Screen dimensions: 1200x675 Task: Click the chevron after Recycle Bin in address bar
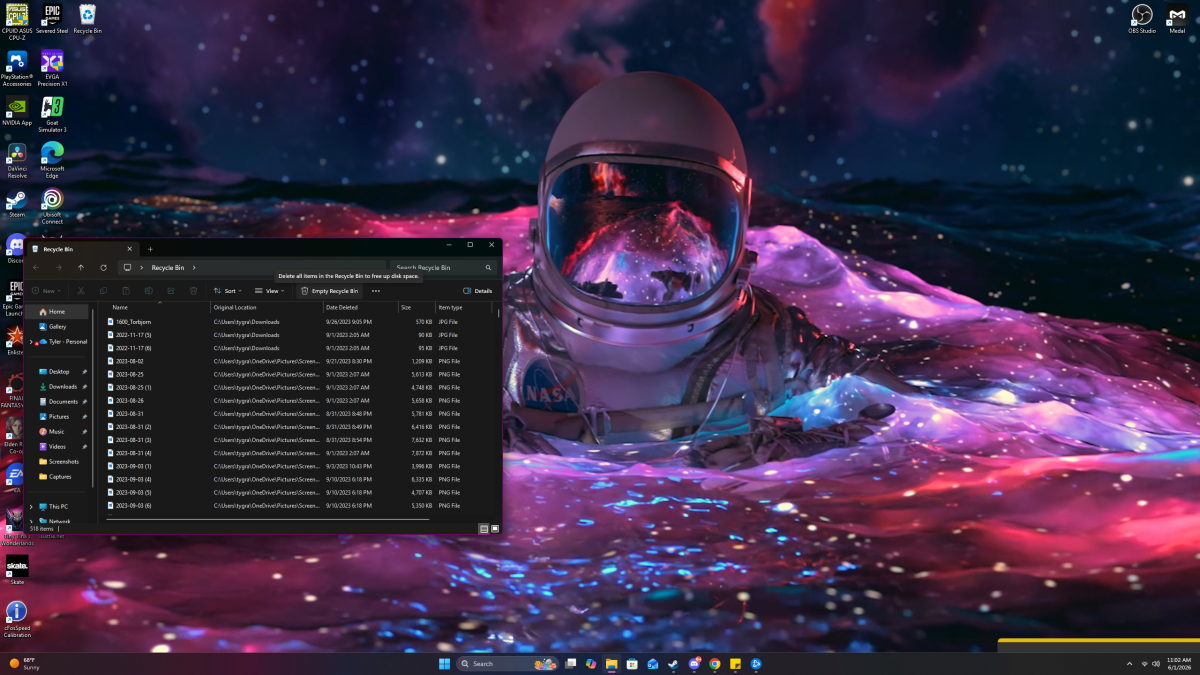[x=194, y=268]
